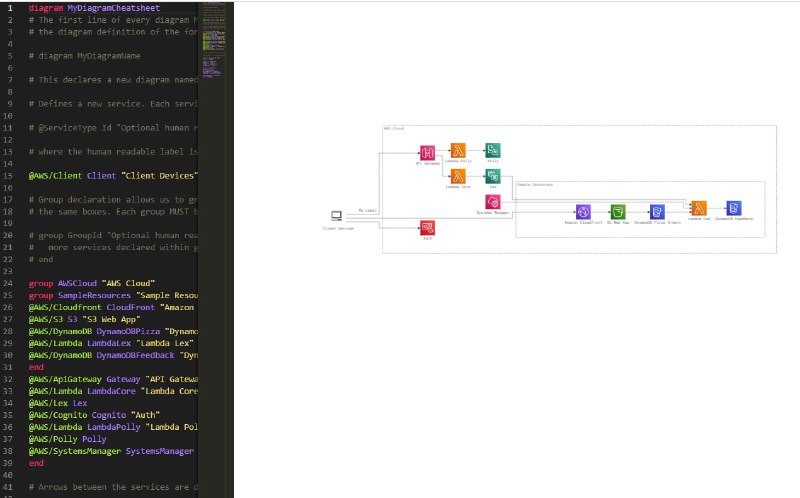Click the API Gateway icon in diagram
800x498 pixels.
click(427, 153)
